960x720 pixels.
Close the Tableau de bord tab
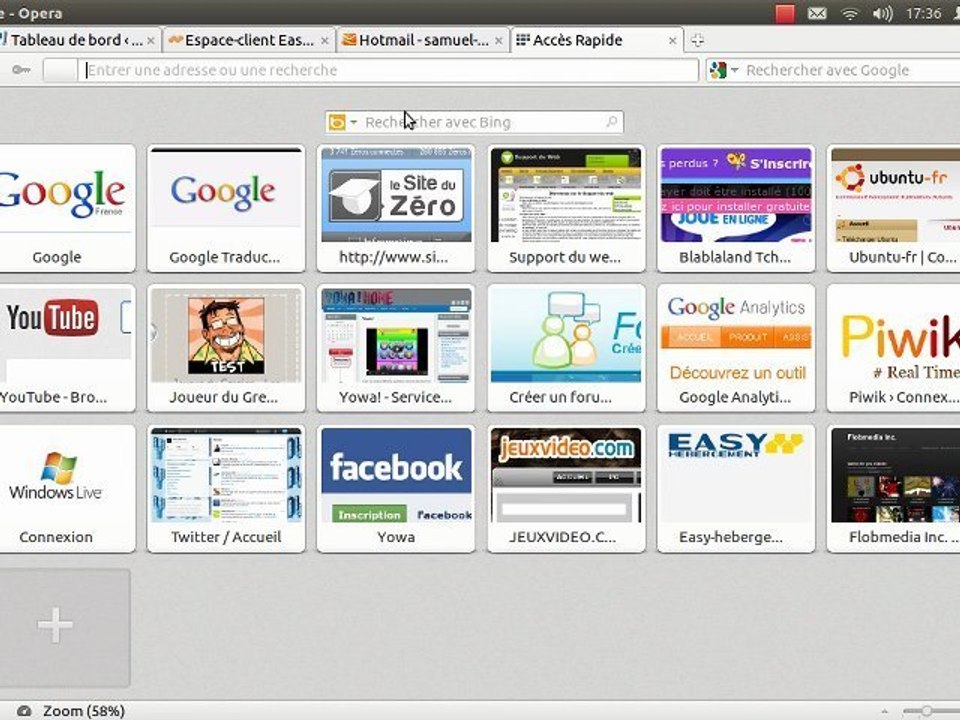(x=151, y=41)
